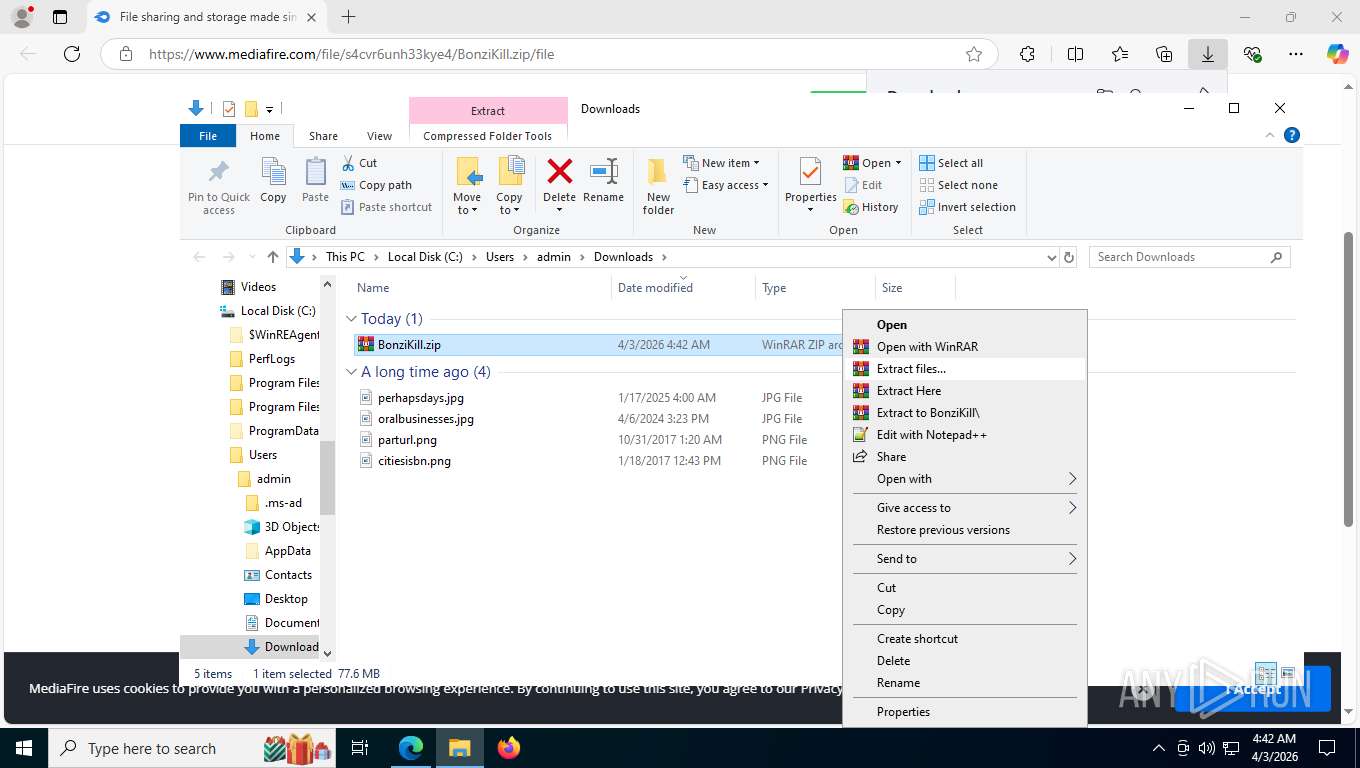Click Select none in the ribbon
Image resolution: width=1360 pixels, height=768 pixels.
958,185
